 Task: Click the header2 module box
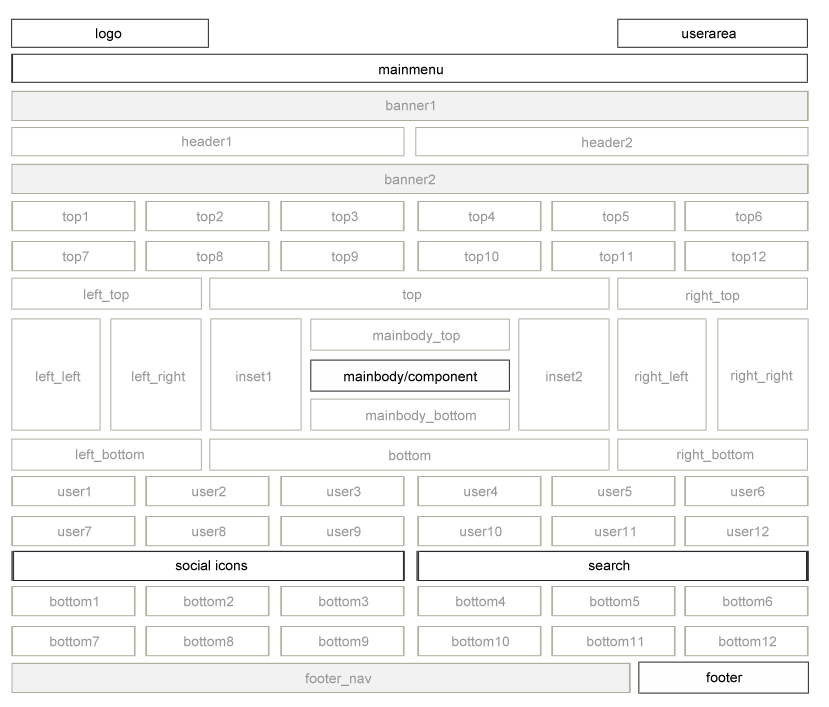pos(612,141)
